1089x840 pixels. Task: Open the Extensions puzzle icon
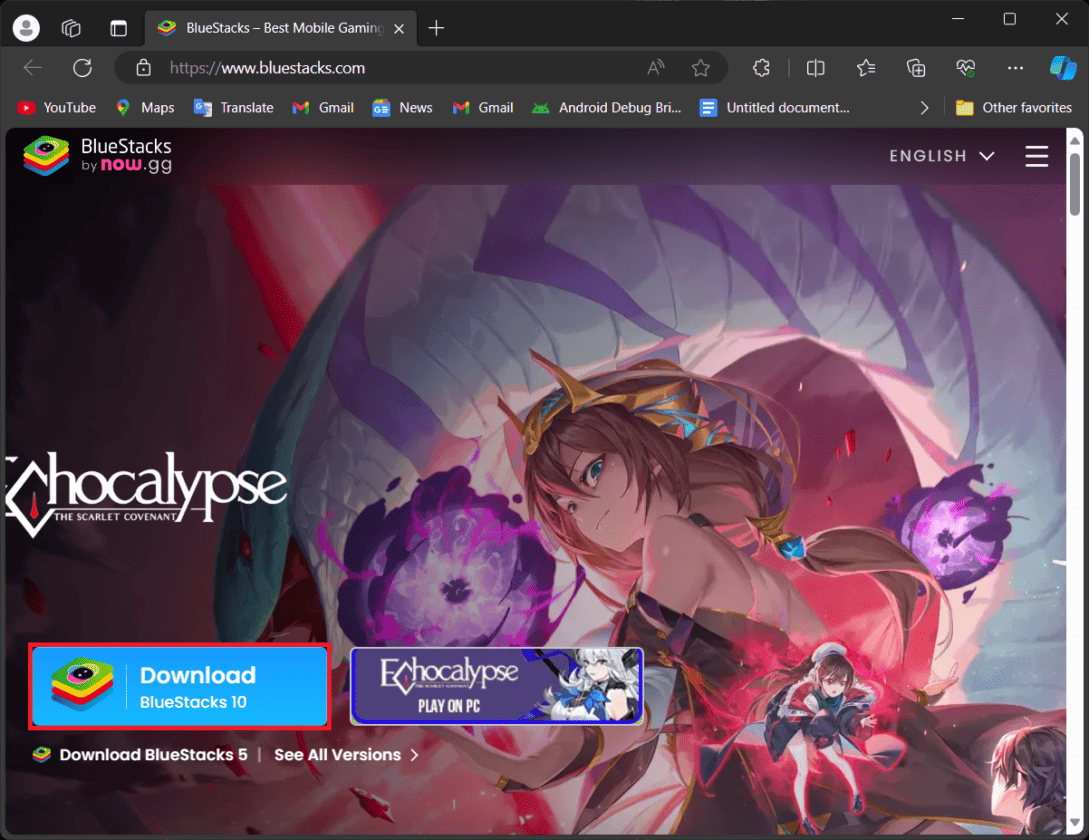pos(761,68)
